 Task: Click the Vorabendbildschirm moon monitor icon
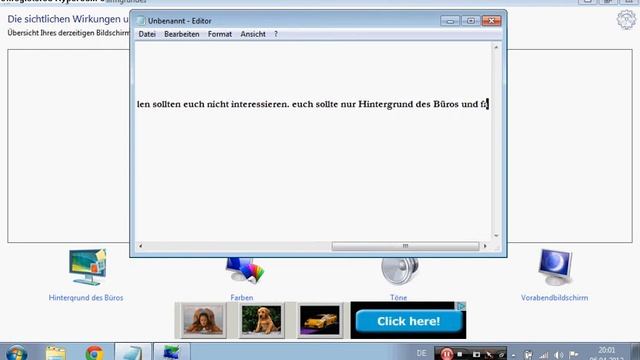pyautogui.click(x=555, y=267)
